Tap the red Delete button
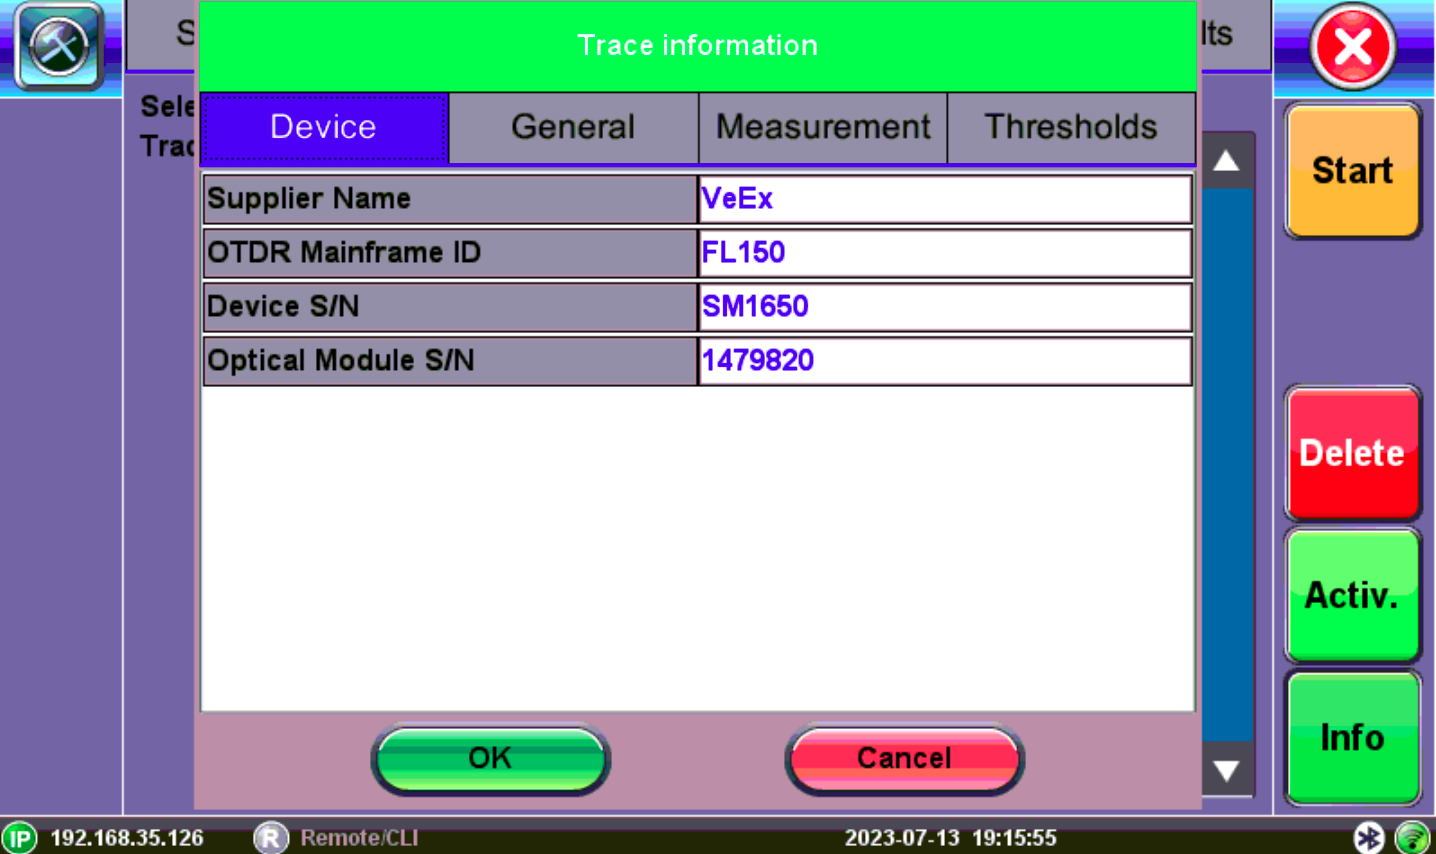The image size is (1436, 854). pos(1352,453)
